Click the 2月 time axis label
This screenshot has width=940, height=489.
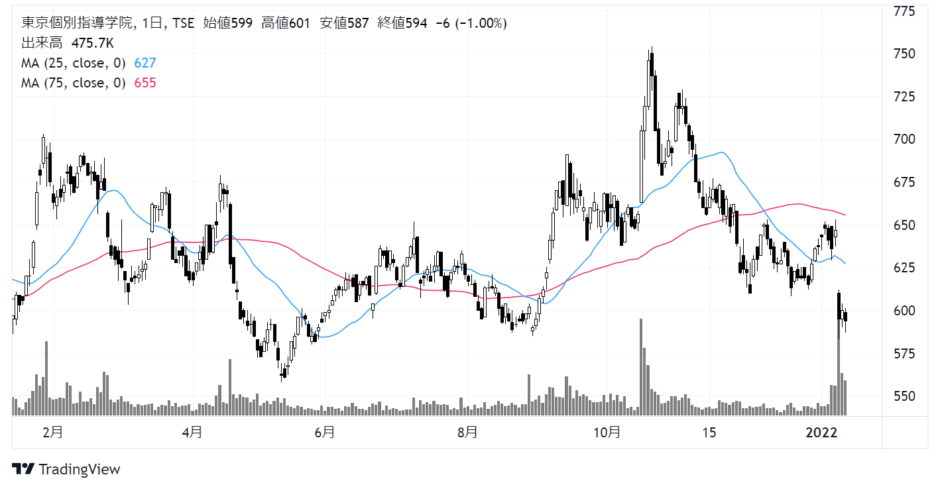pyautogui.click(x=54, y=432)
